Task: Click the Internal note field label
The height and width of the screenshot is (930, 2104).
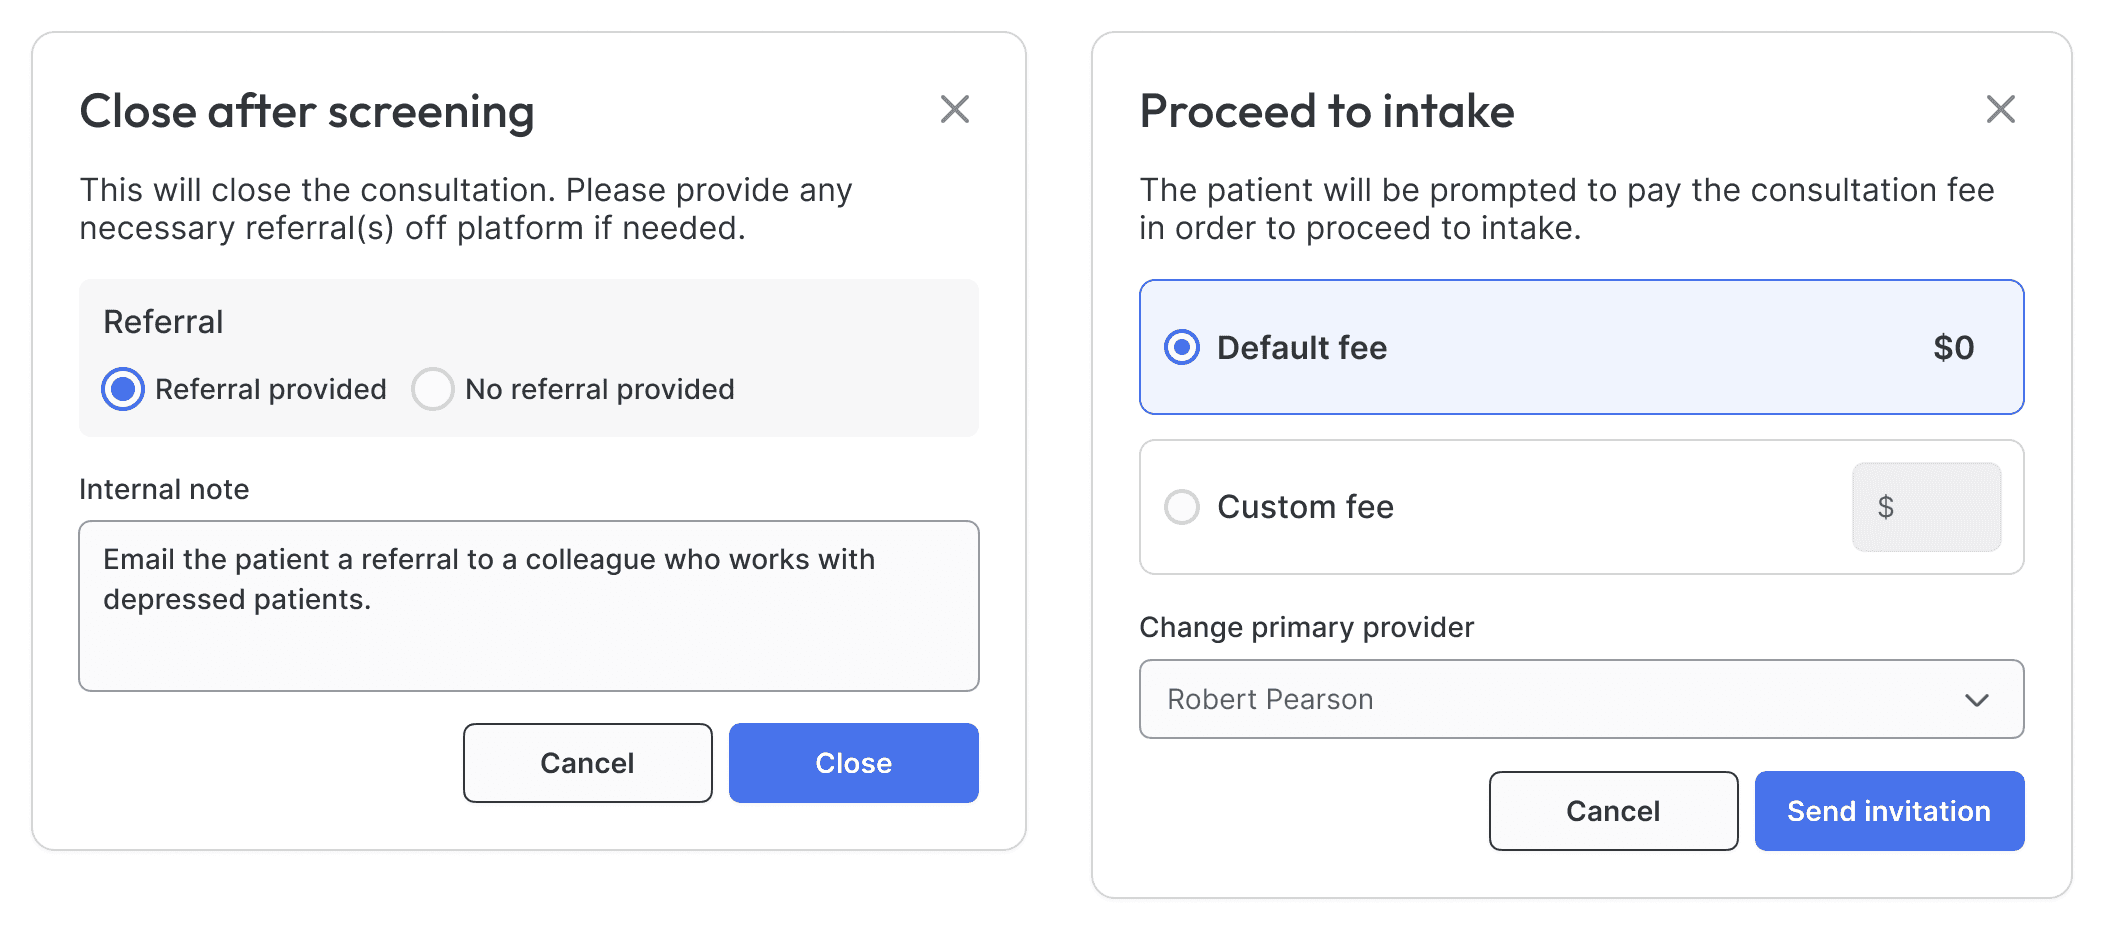Action: click(x=164, y=489)
